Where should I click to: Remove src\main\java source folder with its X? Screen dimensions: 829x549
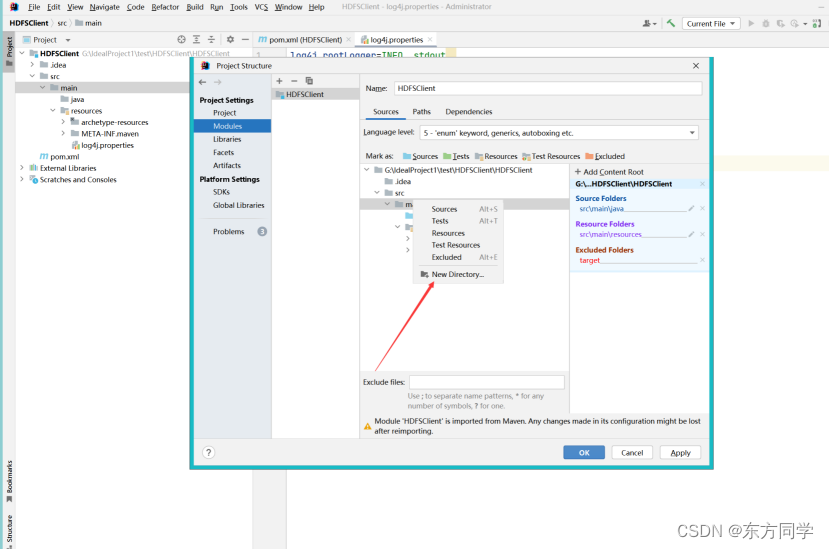coord(702,208)
